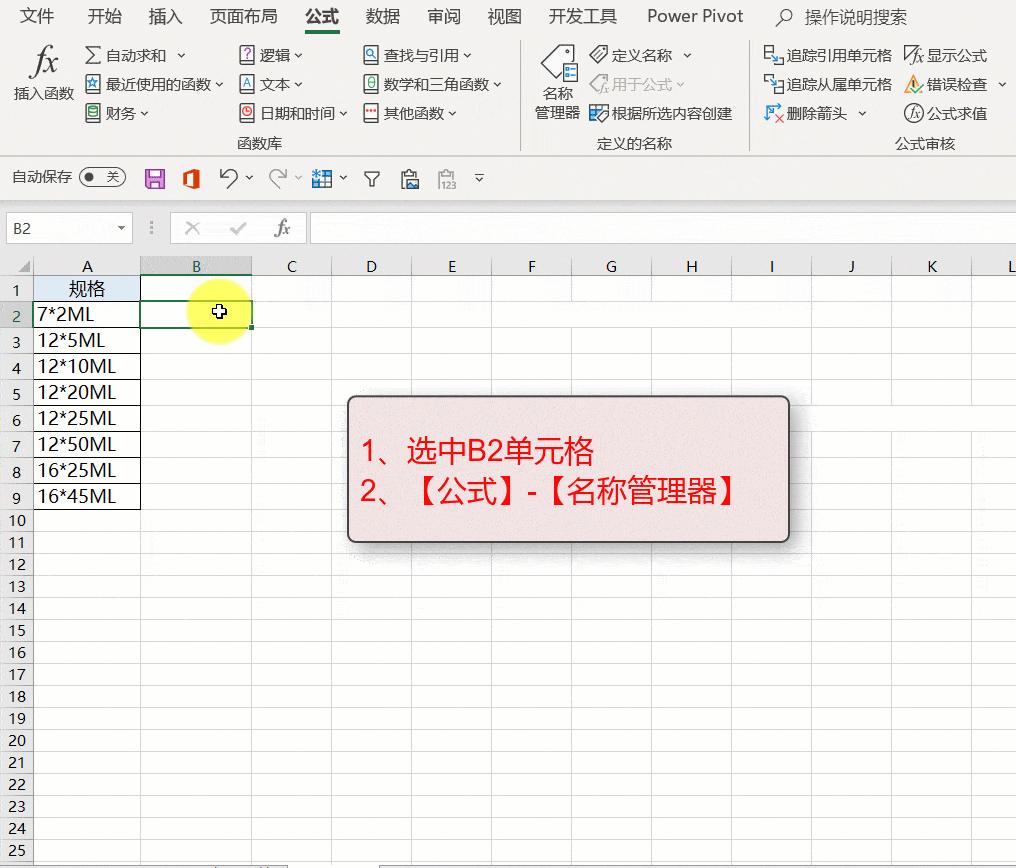Open the 插入函数 (Insert Function) dialog
The image size is (1016, 868).
(42, 75)
